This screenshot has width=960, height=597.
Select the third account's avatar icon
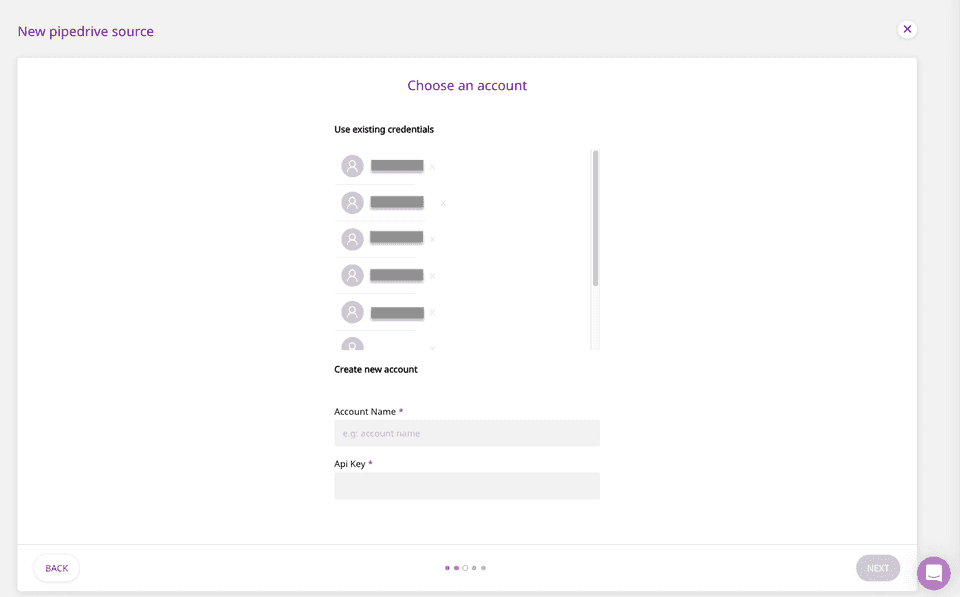[352, 238]
